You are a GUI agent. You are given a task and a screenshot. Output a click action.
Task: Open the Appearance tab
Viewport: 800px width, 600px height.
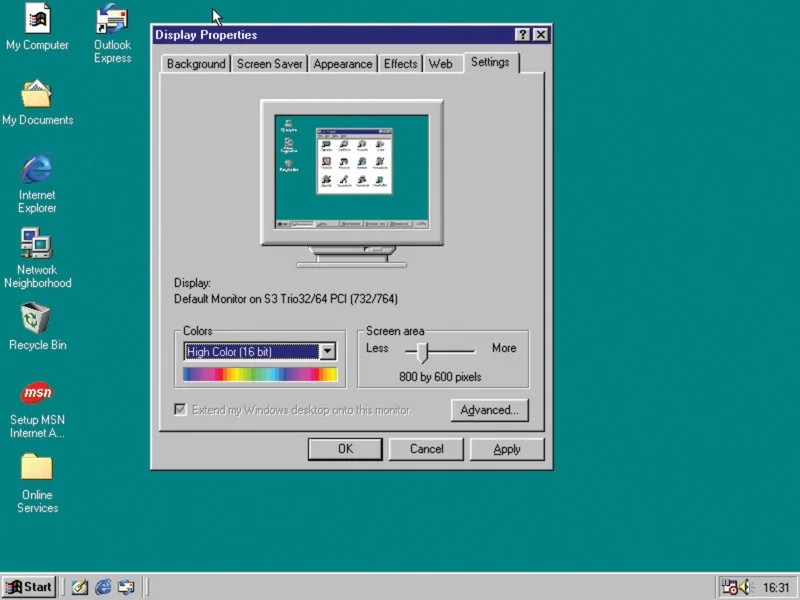pyautogui.click(x=342, y=63)
